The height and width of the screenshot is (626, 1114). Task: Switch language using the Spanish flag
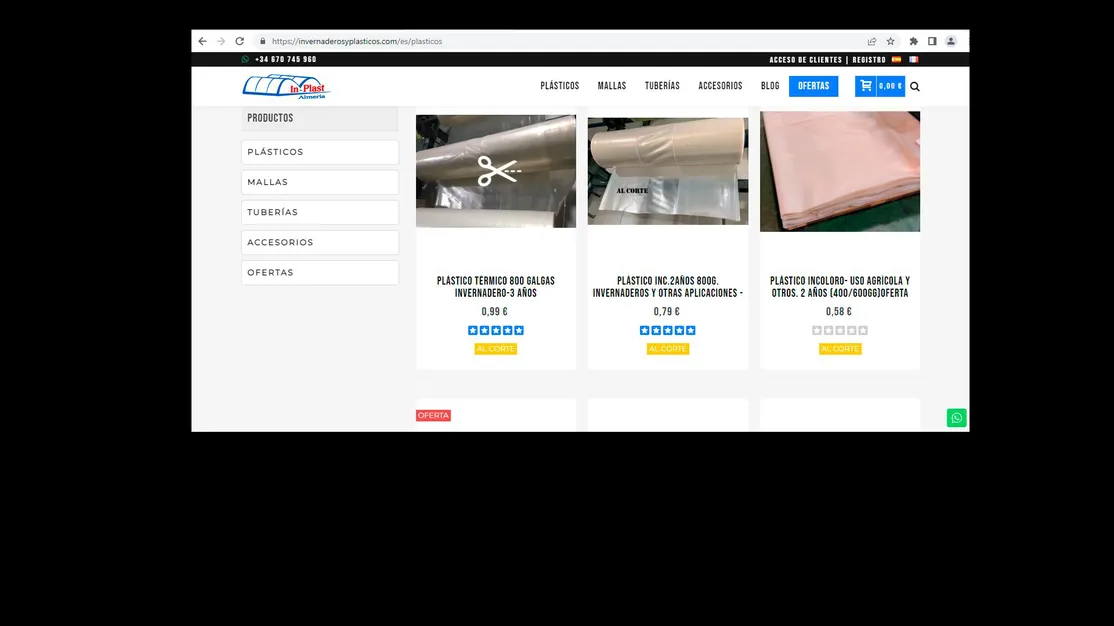(x=897, y=60)
